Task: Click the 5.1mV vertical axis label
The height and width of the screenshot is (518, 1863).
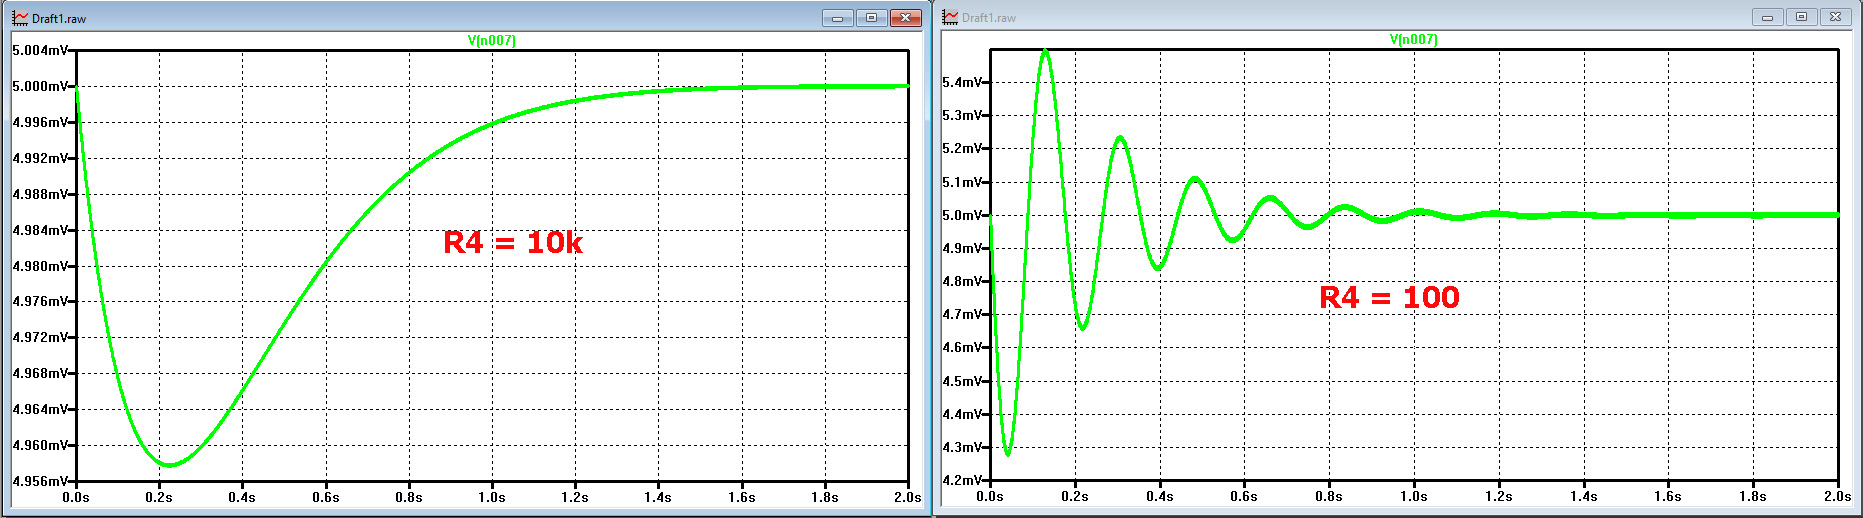Action: (x=962, y=182)
